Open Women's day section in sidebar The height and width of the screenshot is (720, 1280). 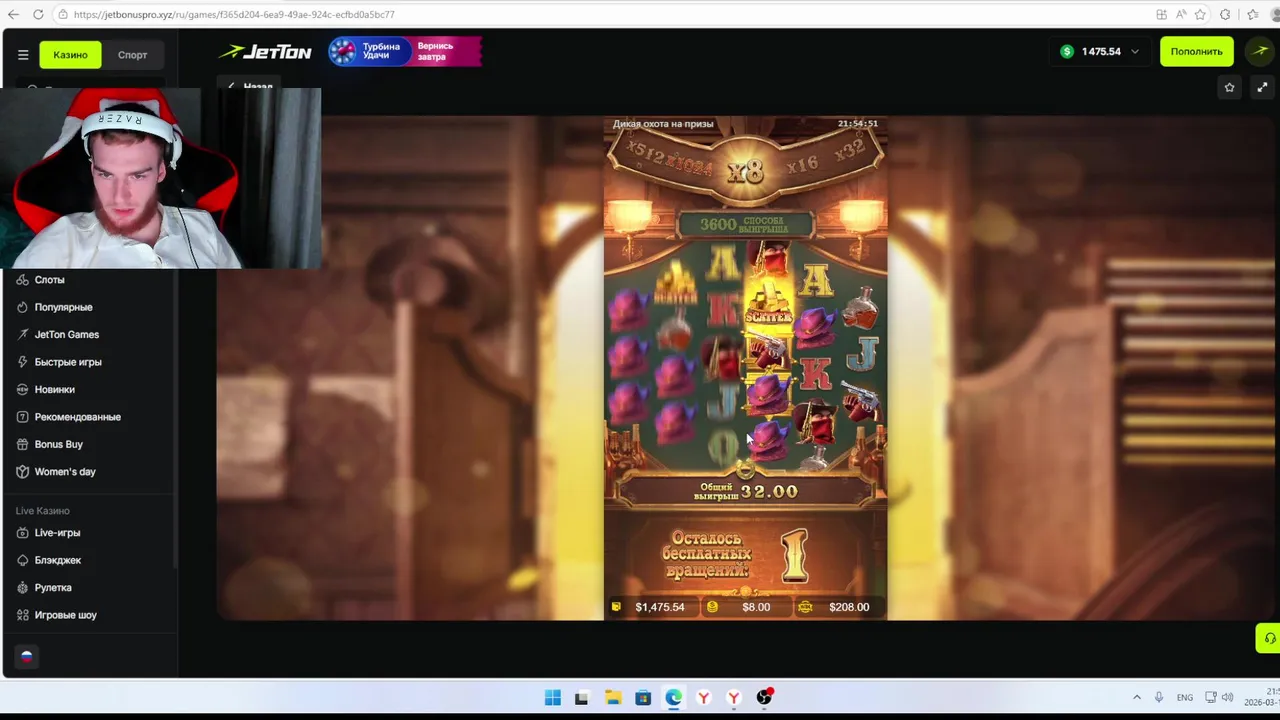tap(65, 472)
